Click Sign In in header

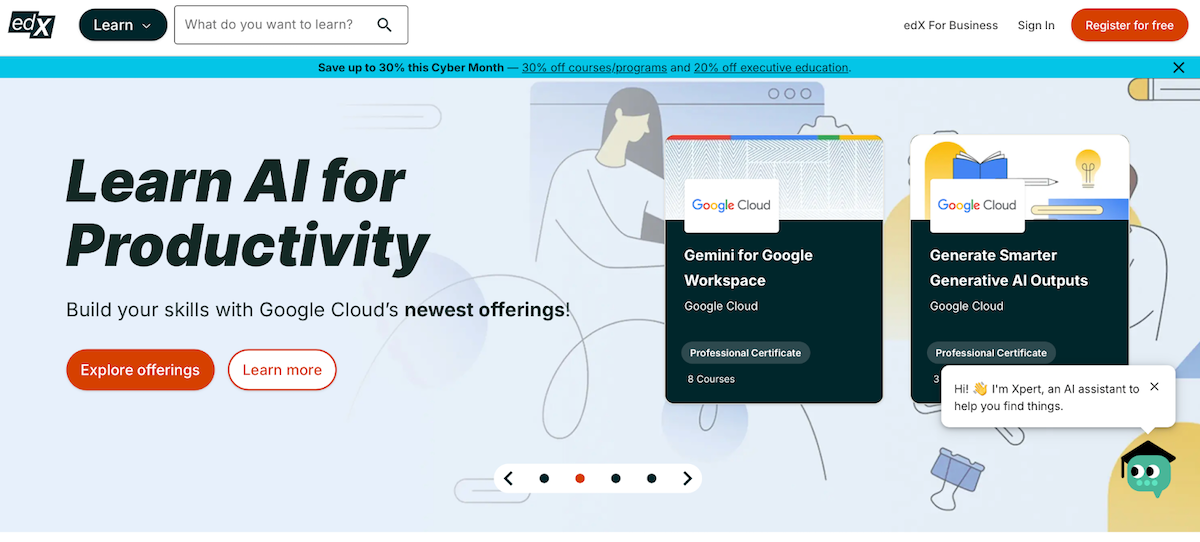pyautogui.click(x=1036, y=25)
